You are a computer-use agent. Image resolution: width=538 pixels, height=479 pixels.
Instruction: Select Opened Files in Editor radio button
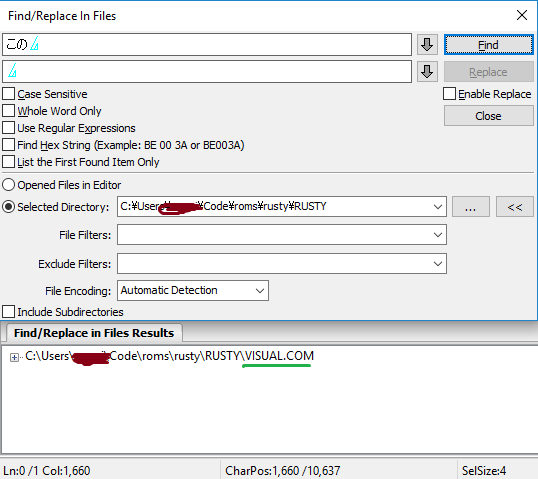pos(9,185)
